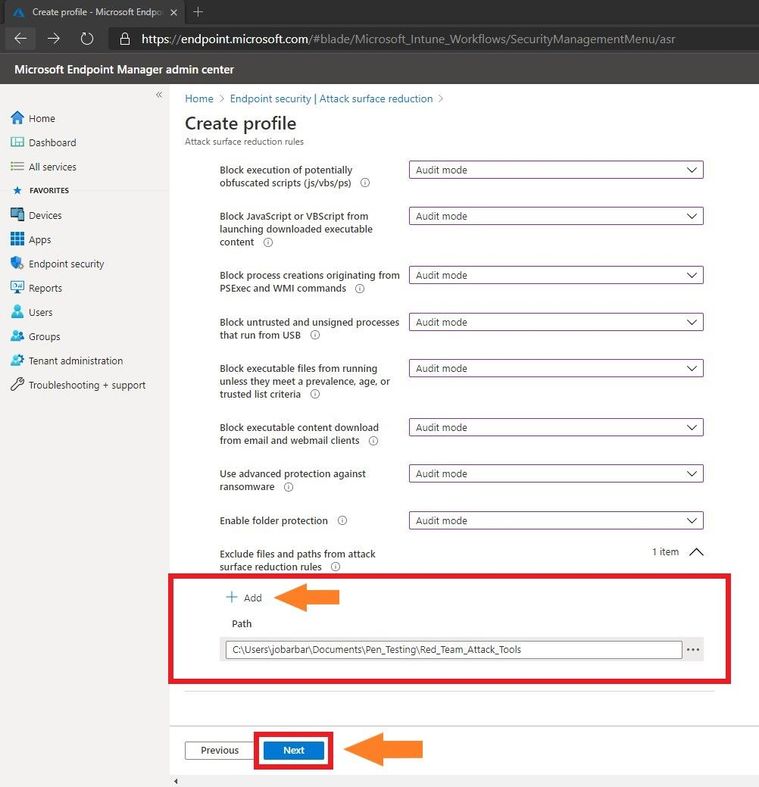Open dropdown for untrusted USB processes rule
759x787 pixels.
556,322
